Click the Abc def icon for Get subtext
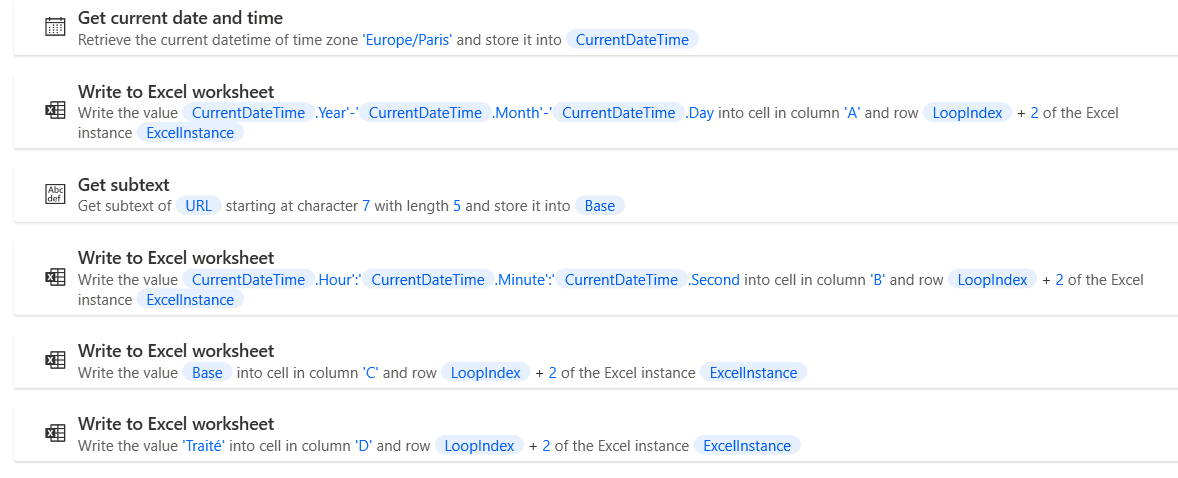Screen dimensions: 1178x478 (x=55, y=195)
